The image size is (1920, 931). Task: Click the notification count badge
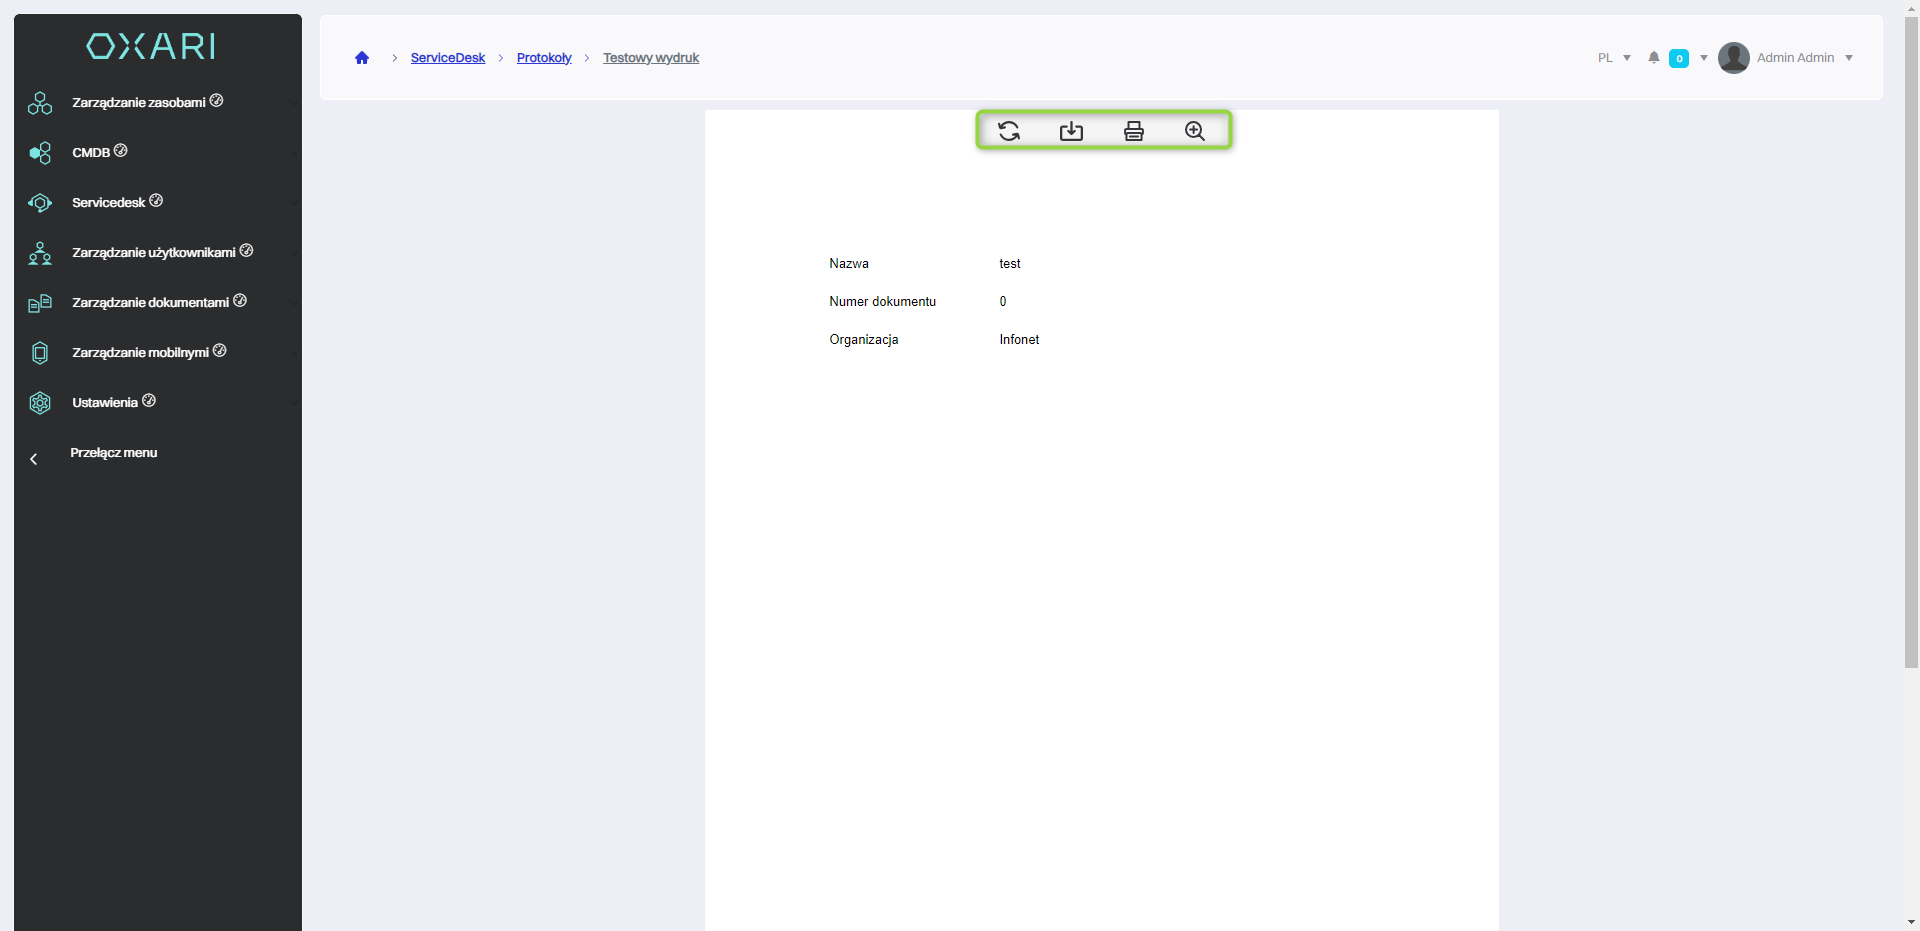click(x=1679, y=58)
